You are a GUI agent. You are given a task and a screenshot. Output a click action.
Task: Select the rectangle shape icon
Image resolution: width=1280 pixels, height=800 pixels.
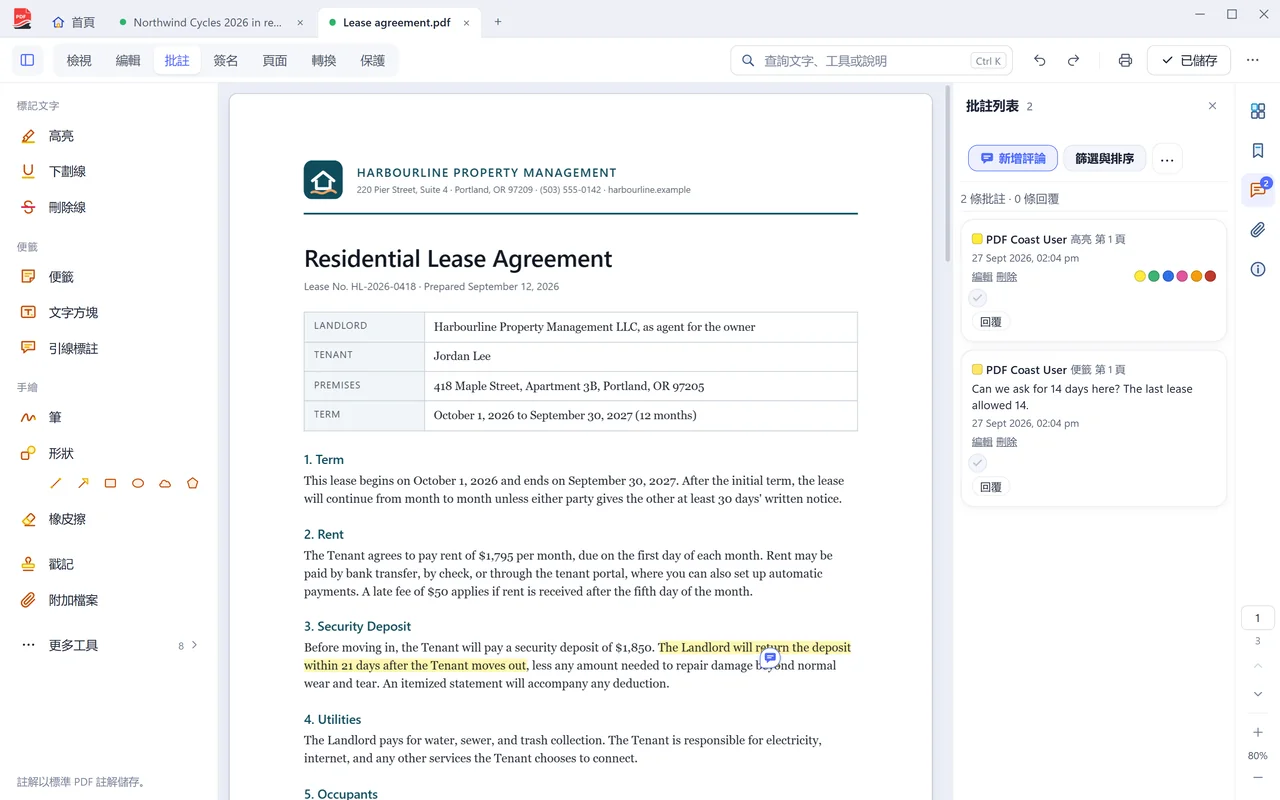111,483
